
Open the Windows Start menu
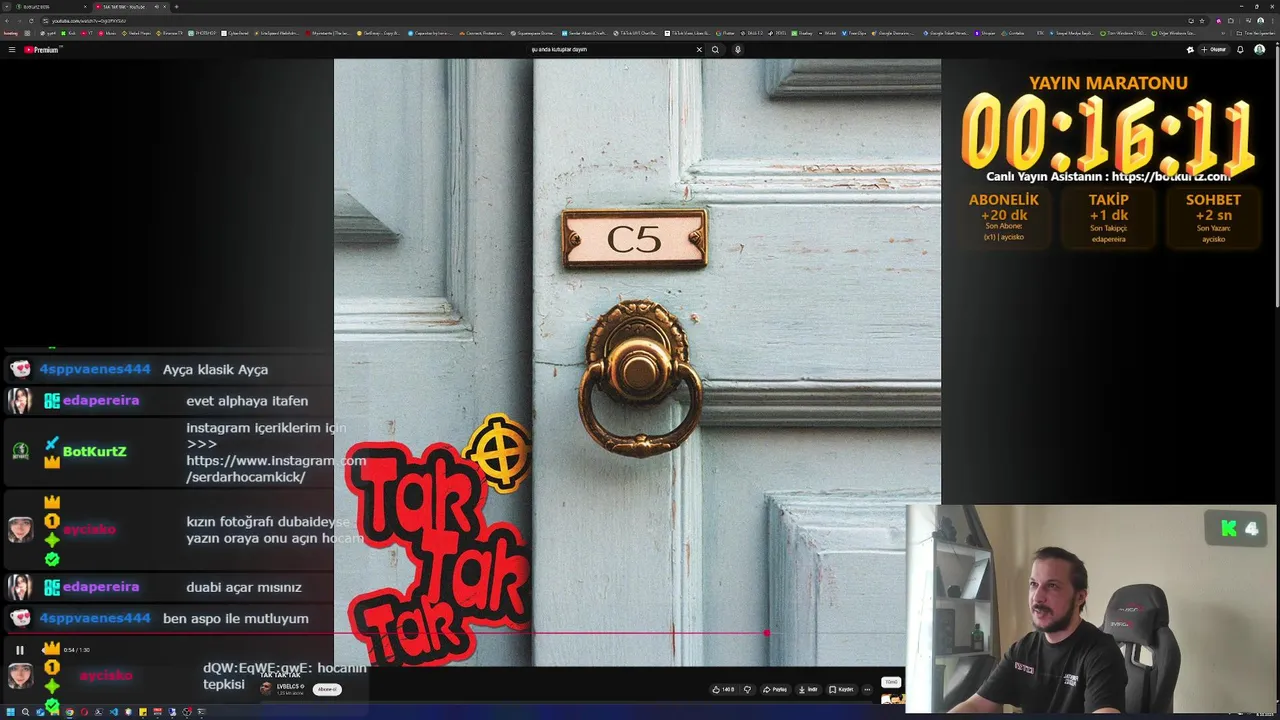click(x=10, y=712)
